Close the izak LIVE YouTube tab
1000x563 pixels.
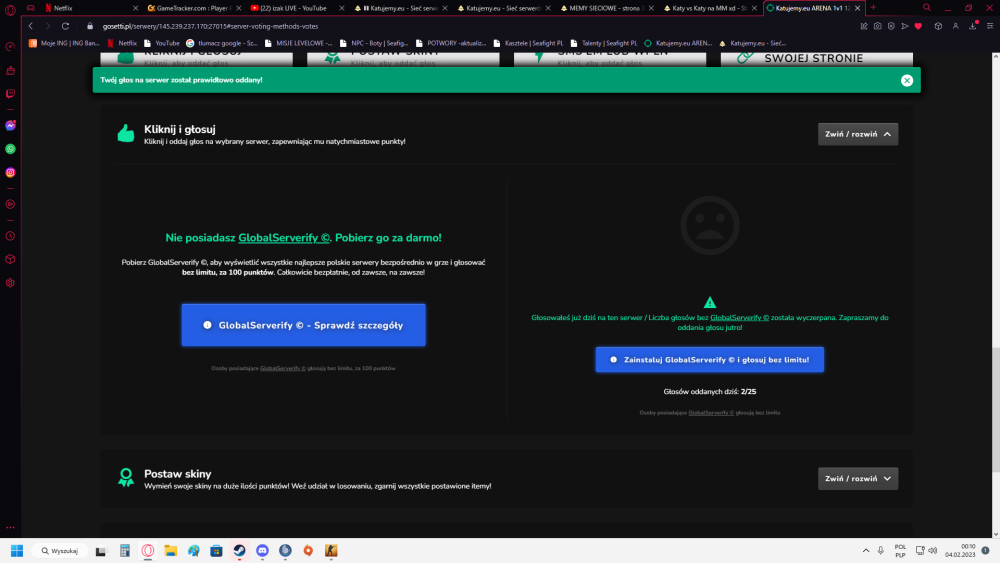(342, 8)
